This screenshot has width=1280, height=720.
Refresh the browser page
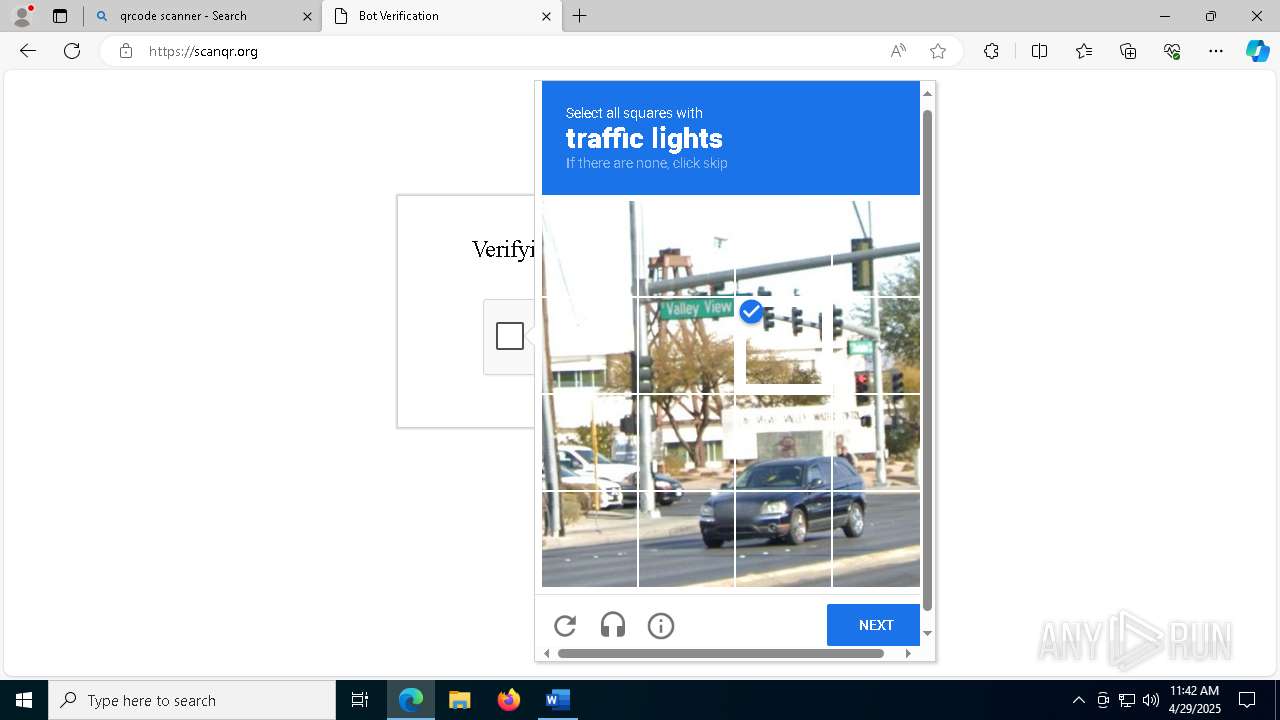pos(72,51)
